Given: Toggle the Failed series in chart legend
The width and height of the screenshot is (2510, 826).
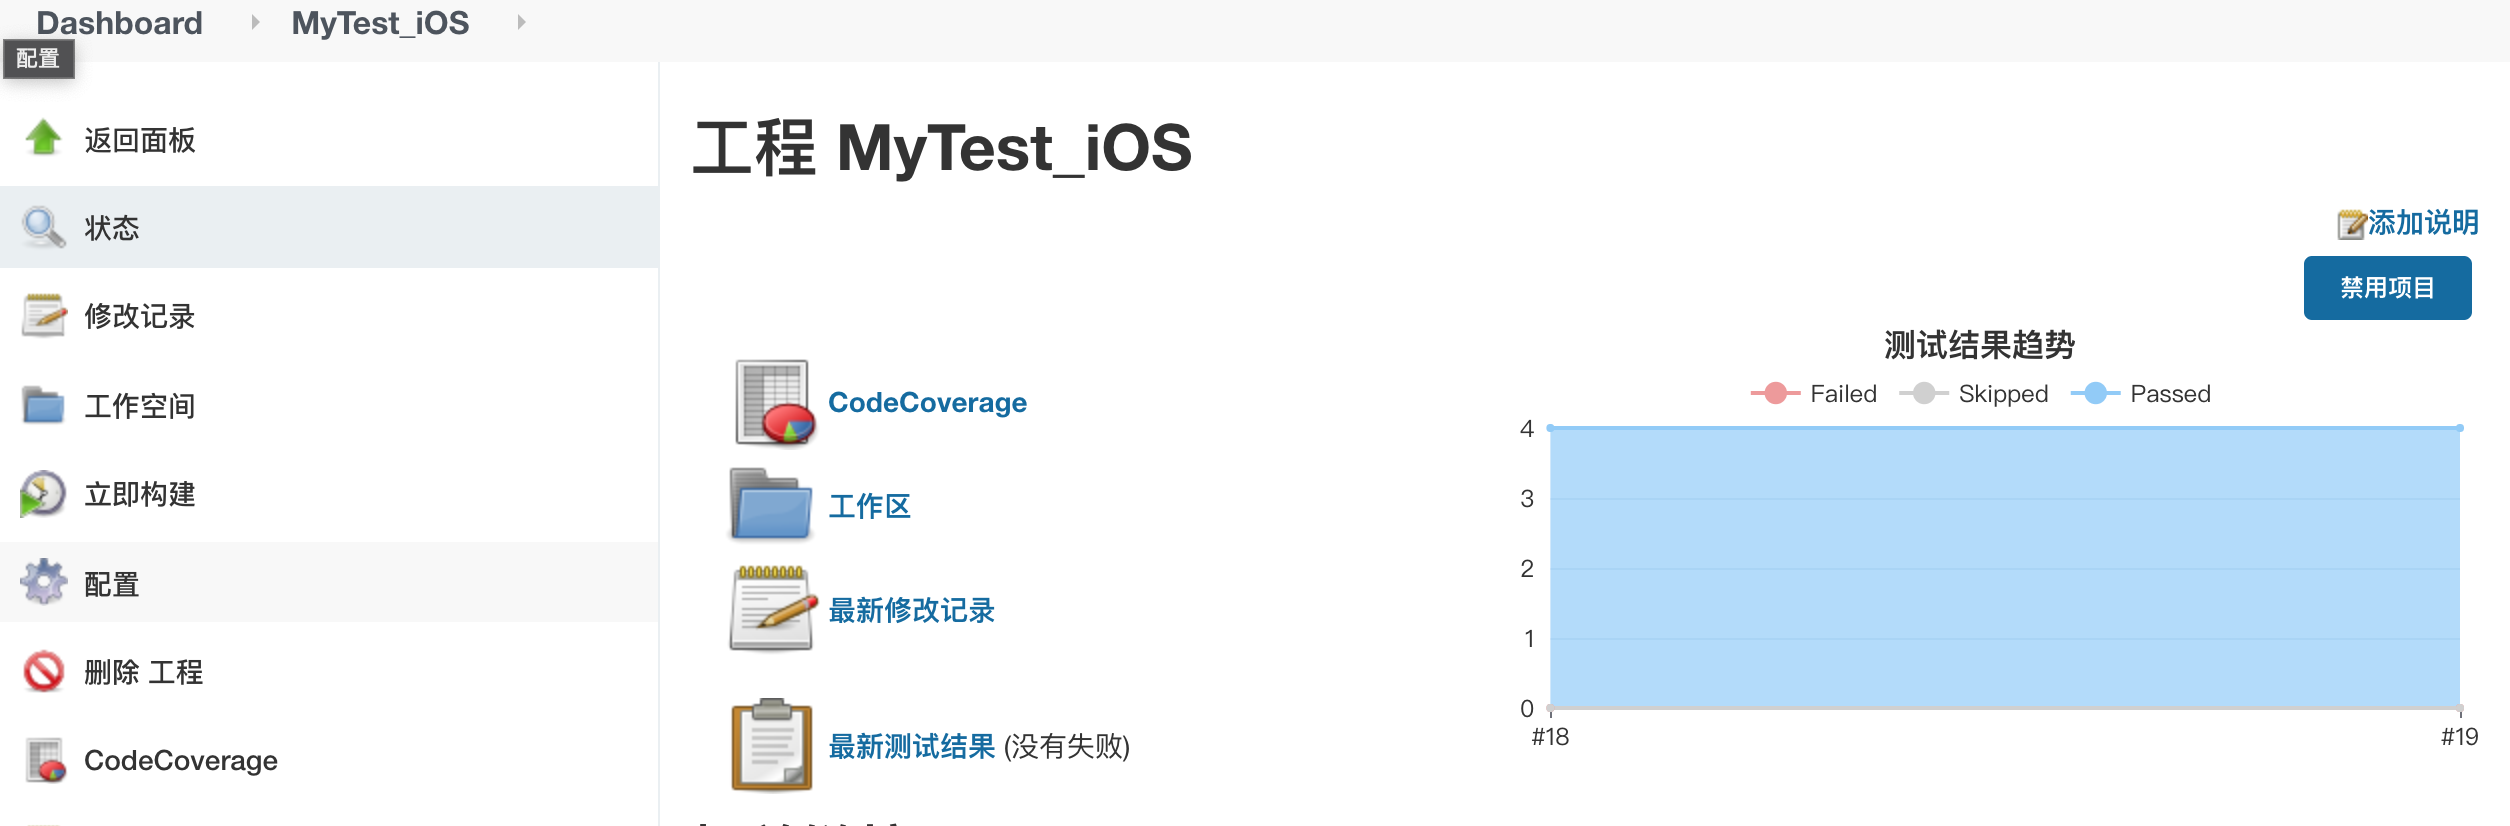Looking at the screenshot, I should pyautogui.click(x=1814, y=394).
